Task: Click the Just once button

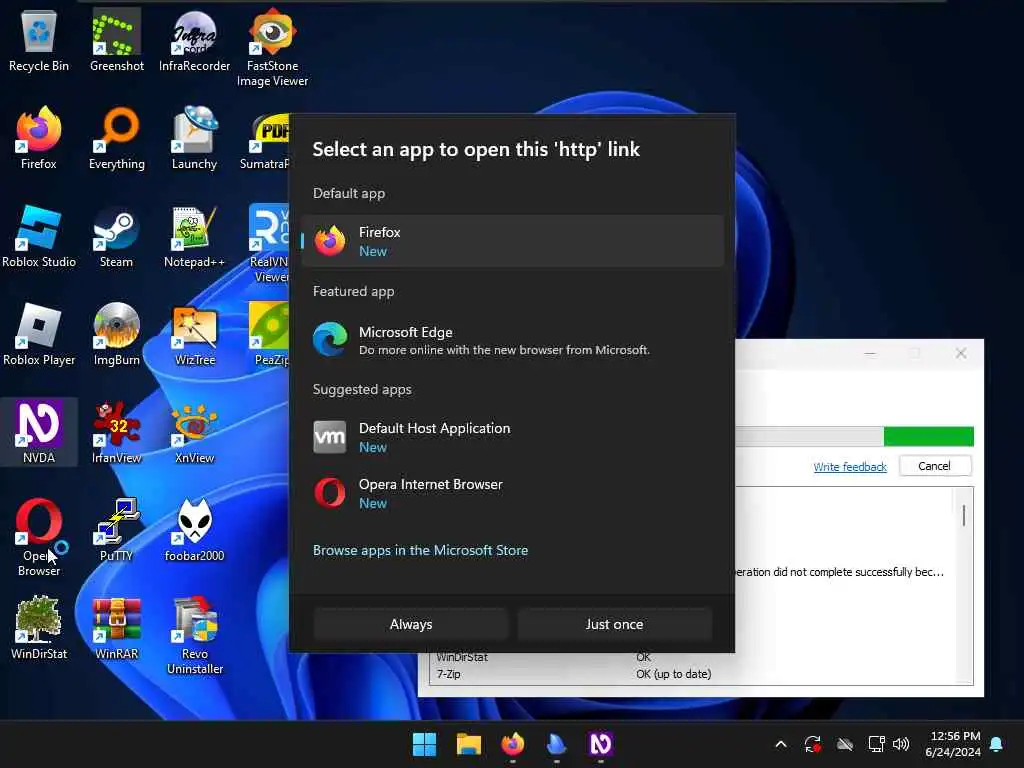Action: pyautogui.click(x=615, y=624)
